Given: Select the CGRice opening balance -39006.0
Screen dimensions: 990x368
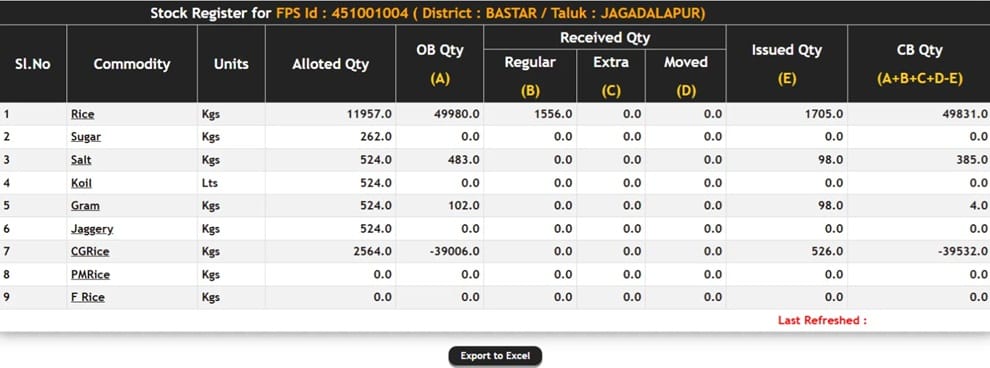Looking at the screenshot, I should click(x=455, y=251).
